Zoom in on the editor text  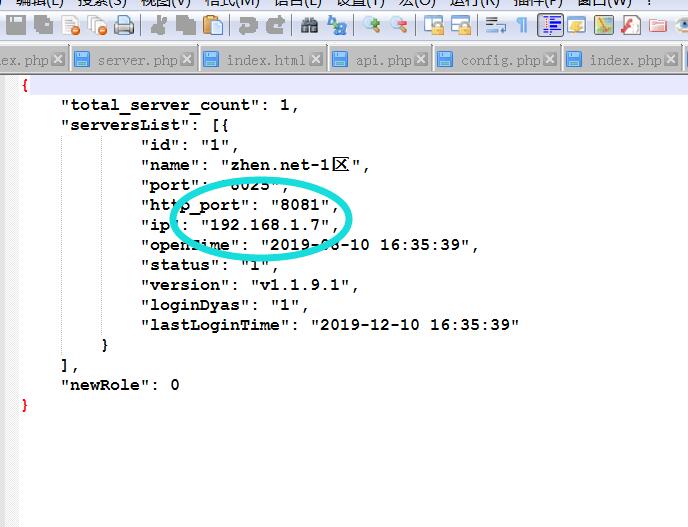[x=373, y=25]
